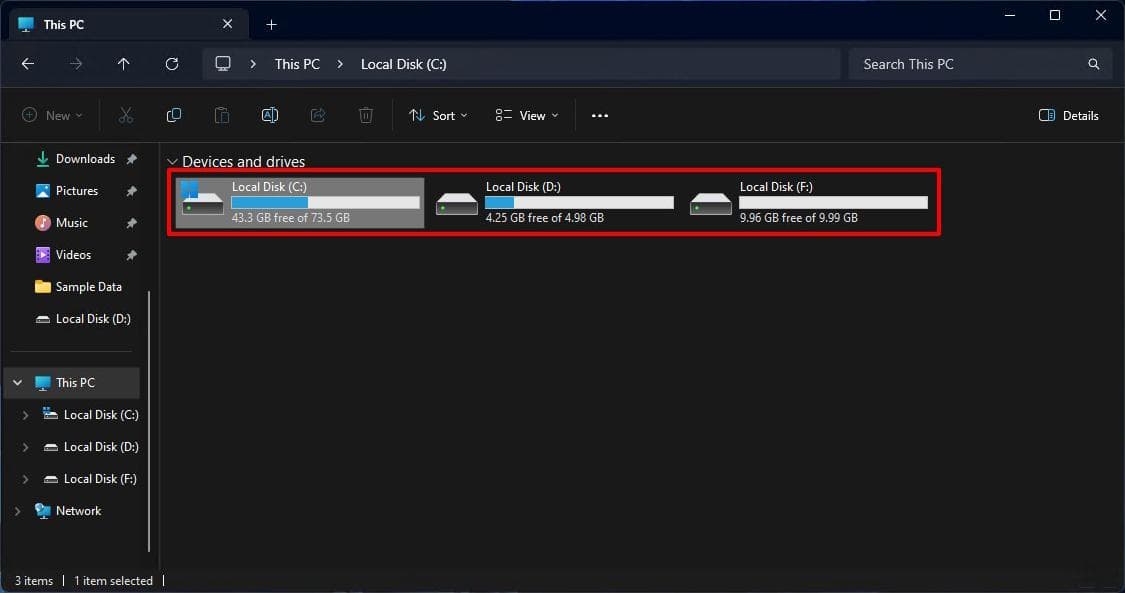The width and height of the screenshot is (1125, 593).
Task: Click '1 item selected' in status bar
Action: 113,581
